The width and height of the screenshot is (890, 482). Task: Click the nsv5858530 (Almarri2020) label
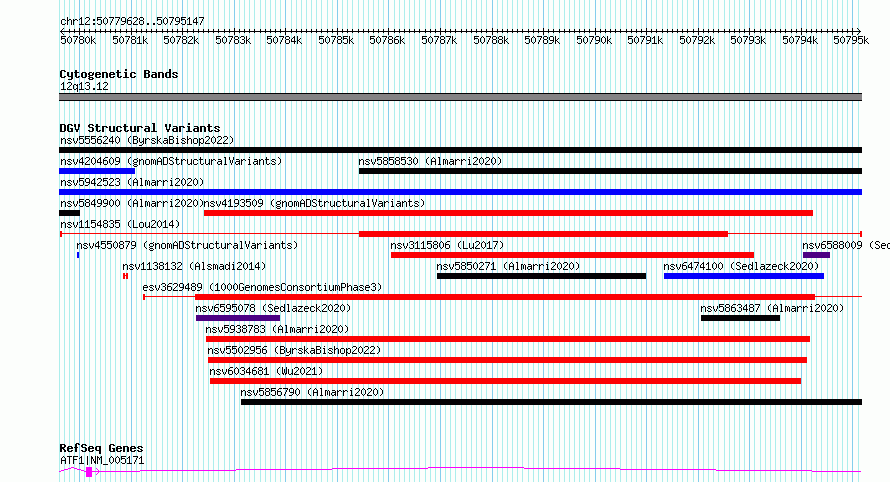(x=430, y=161)
